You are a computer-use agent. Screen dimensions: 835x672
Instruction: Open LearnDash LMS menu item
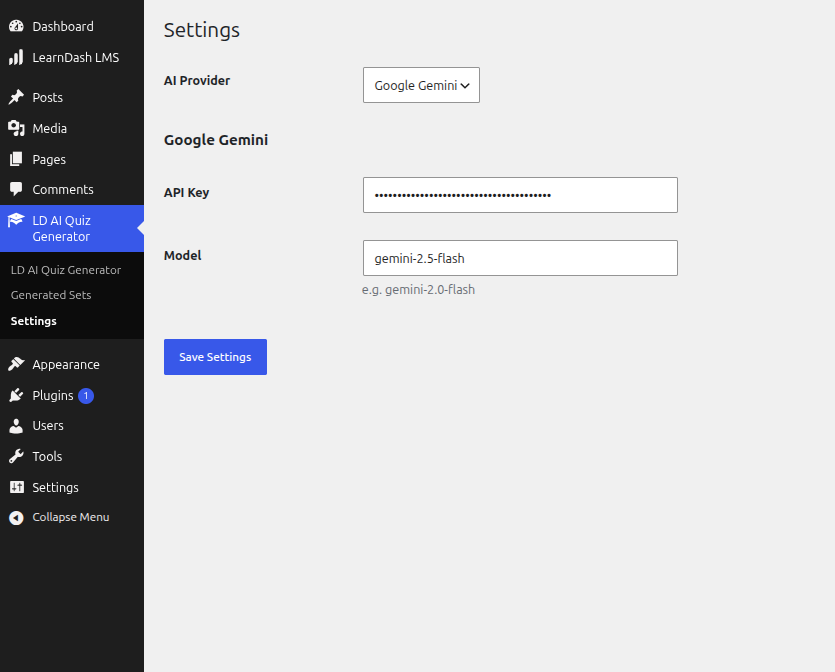pyautogui.click(x=72, y=58)
